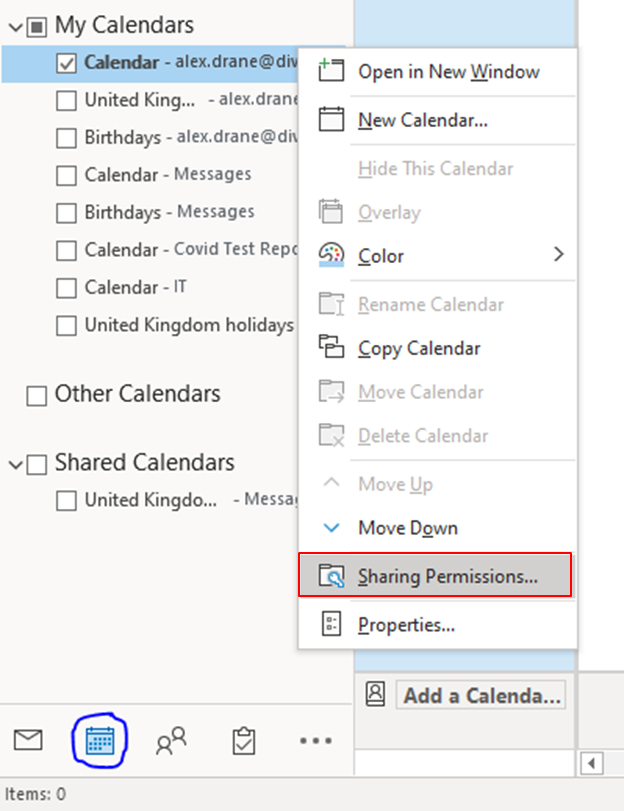Click the Copy Calendar icon
Image resolution: width=624 pixels, height=811 pixels.
click(x=330, y=348)
